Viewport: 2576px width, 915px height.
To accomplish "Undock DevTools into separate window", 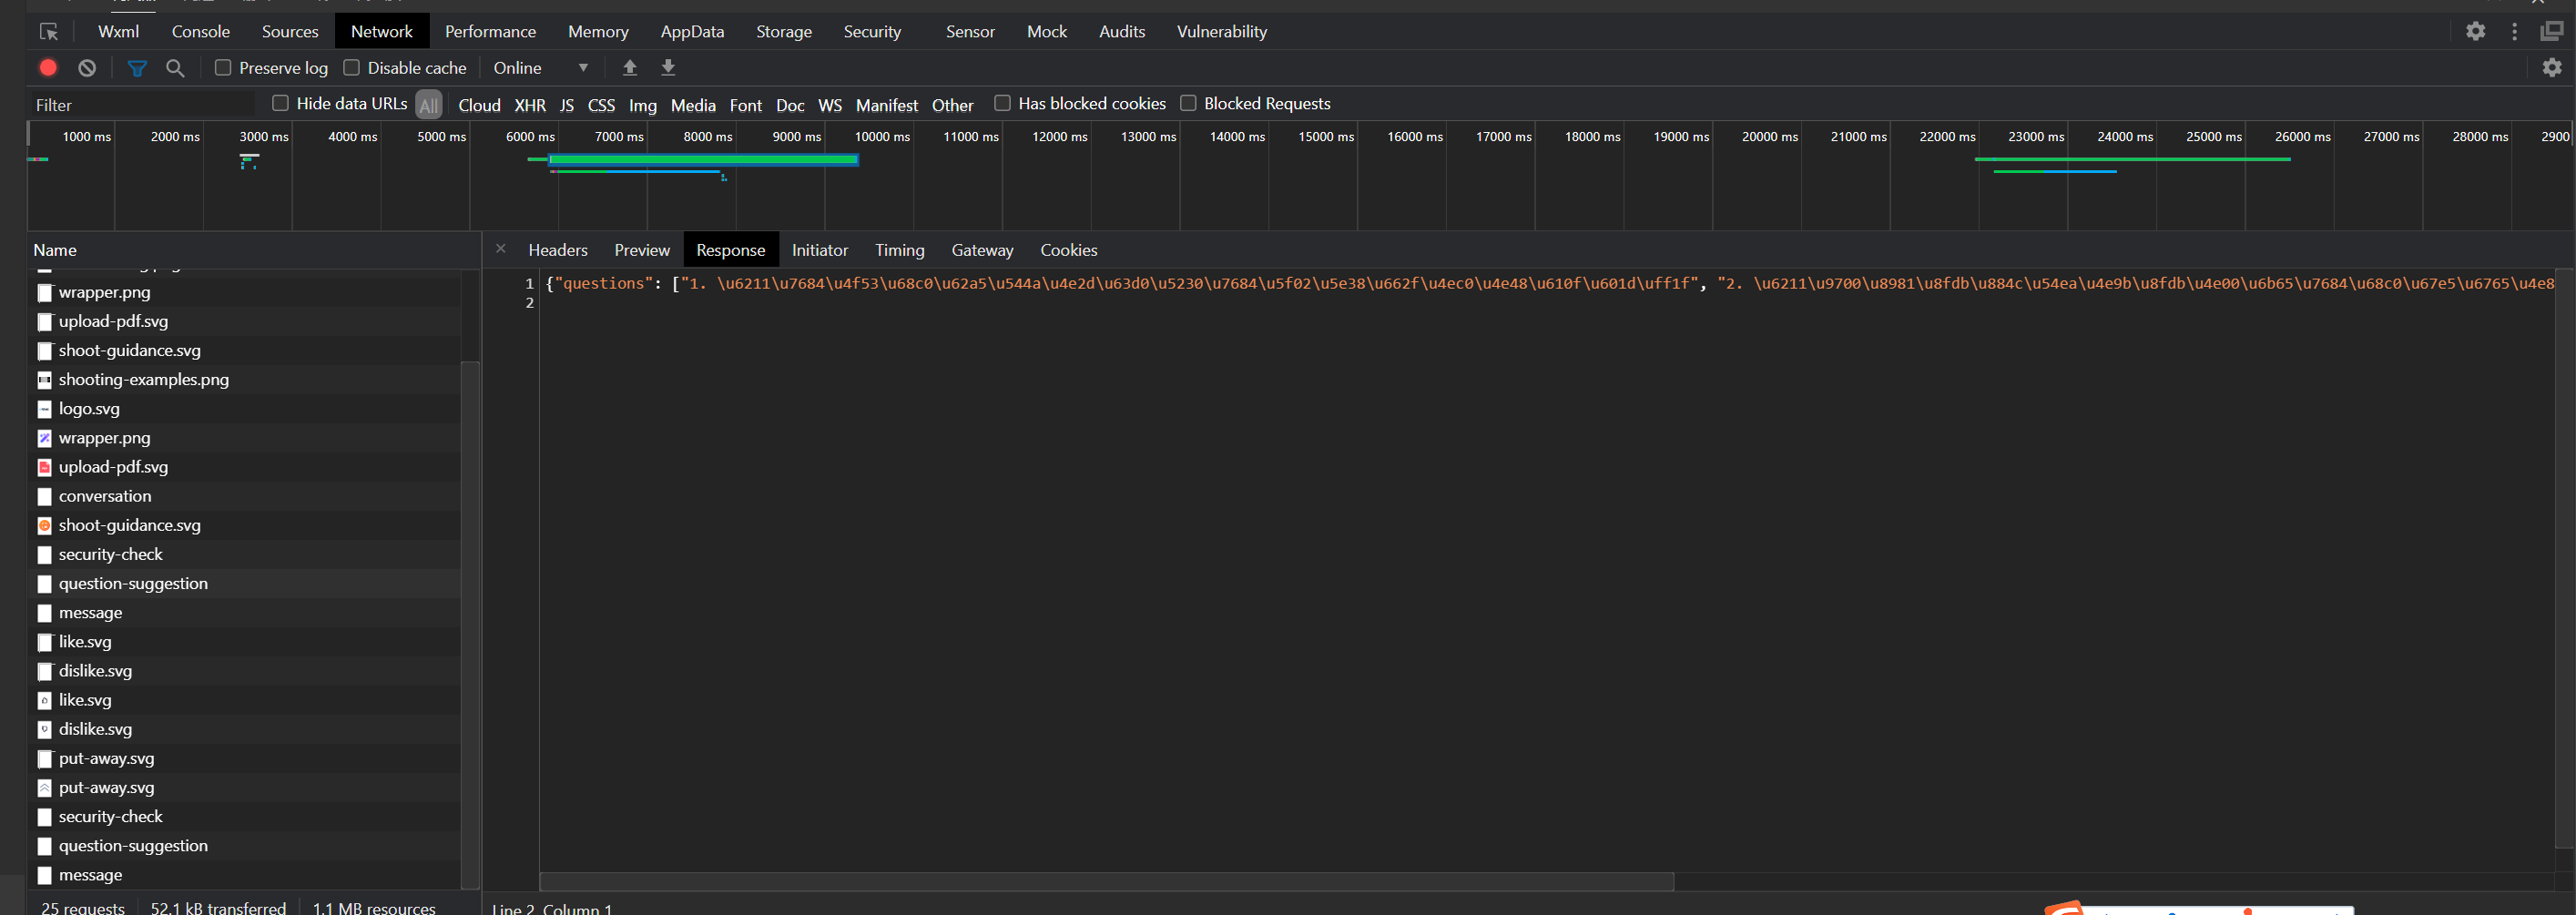I will coord(2551,31).
